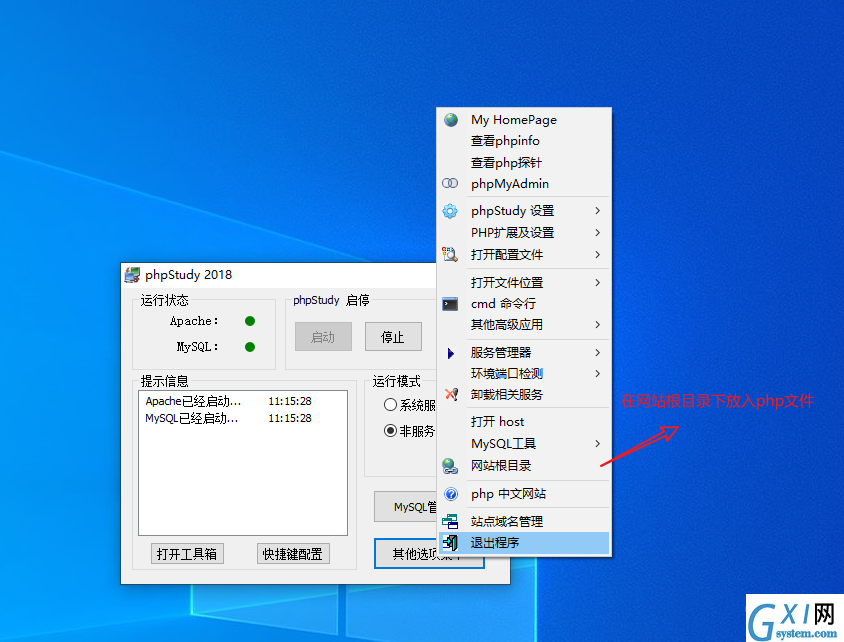
Task: Open My HomePage from the menu
Action: (x=524, y=119)
